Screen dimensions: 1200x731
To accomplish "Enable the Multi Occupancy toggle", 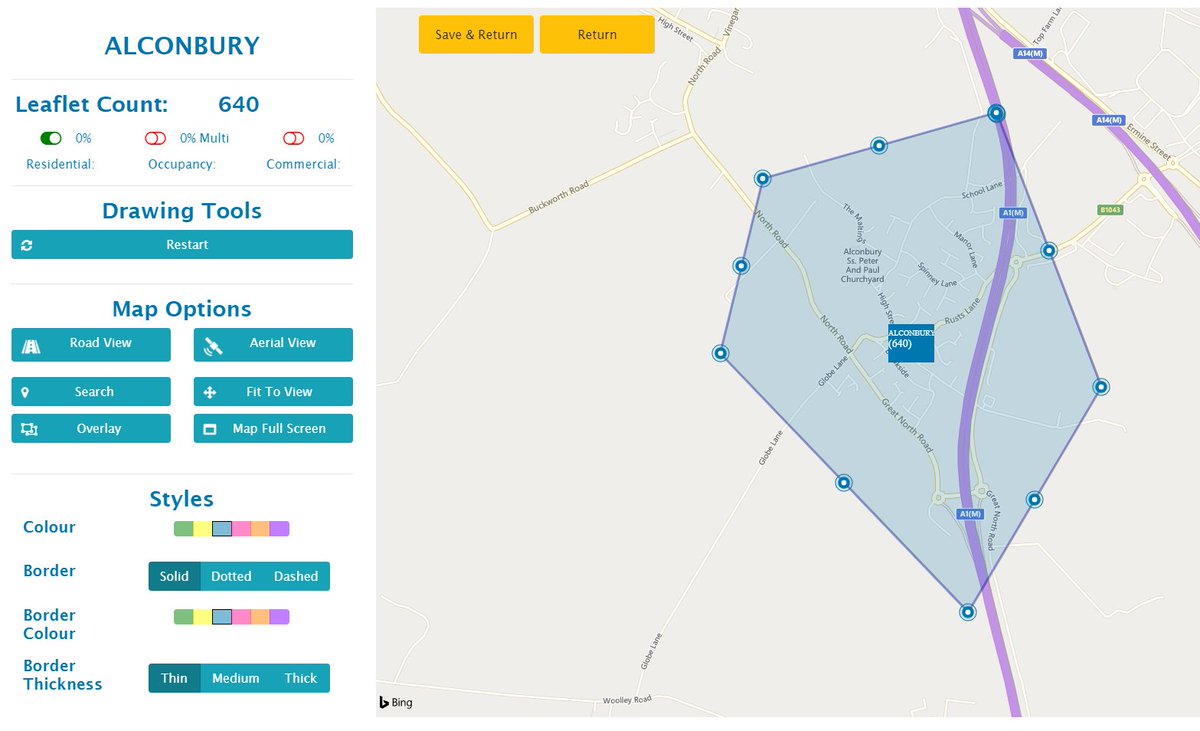I will pos(155,138).
